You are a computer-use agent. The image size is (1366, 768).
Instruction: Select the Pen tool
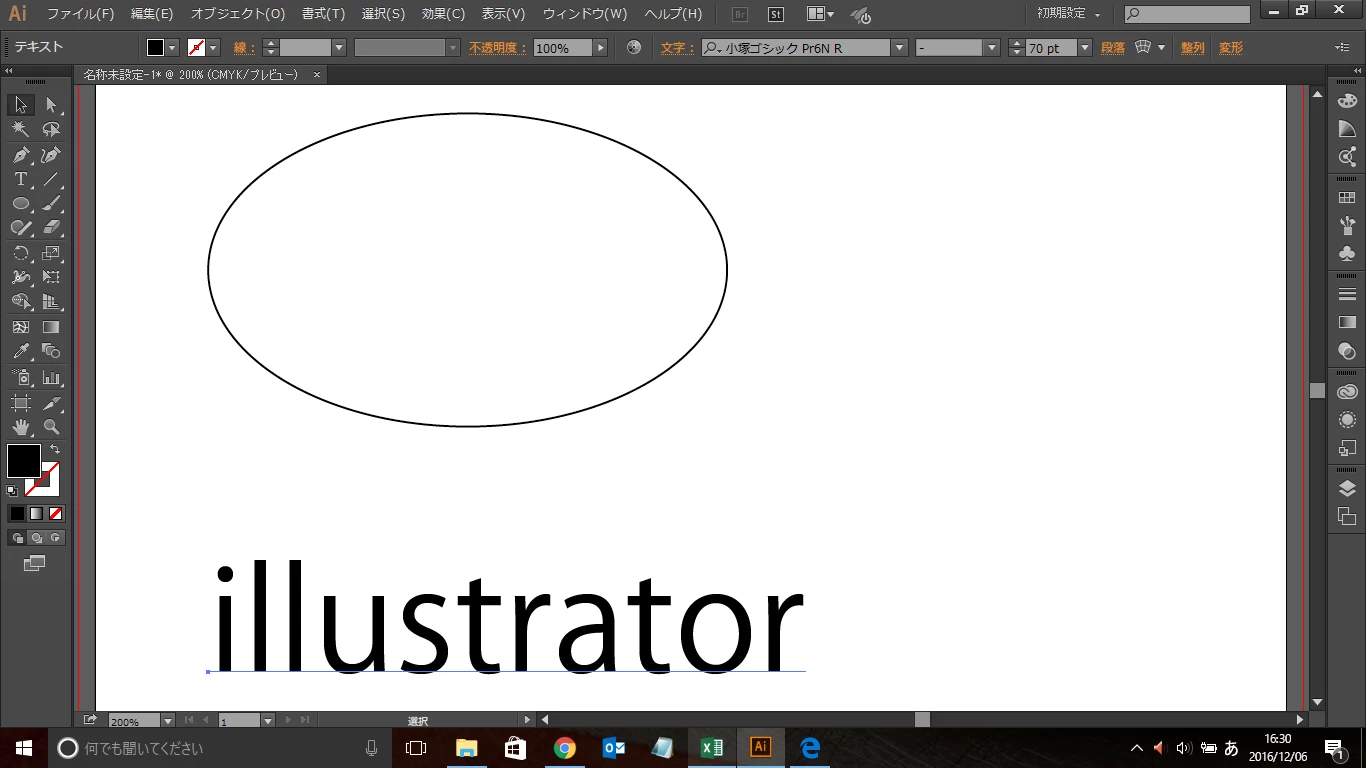[20, 155]
